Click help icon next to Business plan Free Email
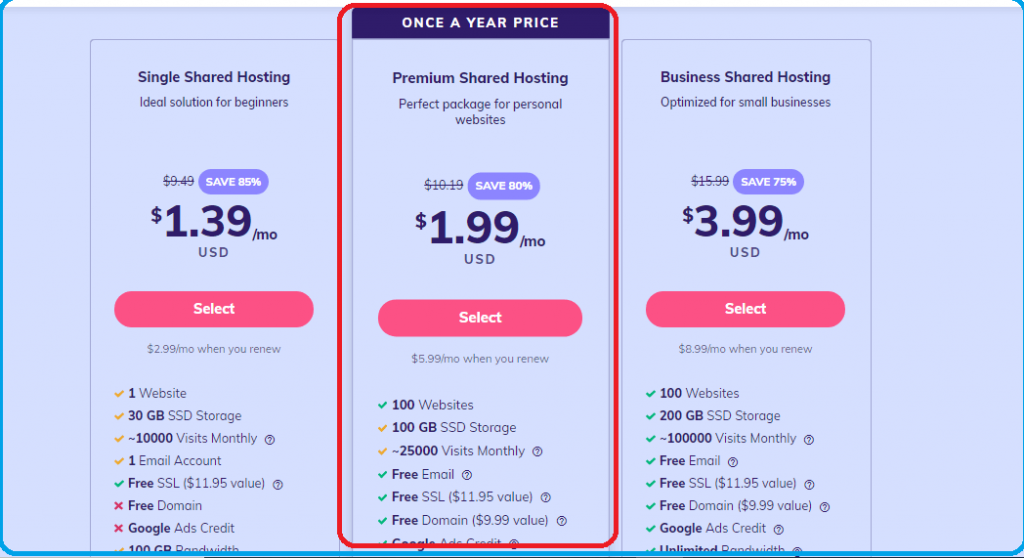 pos(733,462)
